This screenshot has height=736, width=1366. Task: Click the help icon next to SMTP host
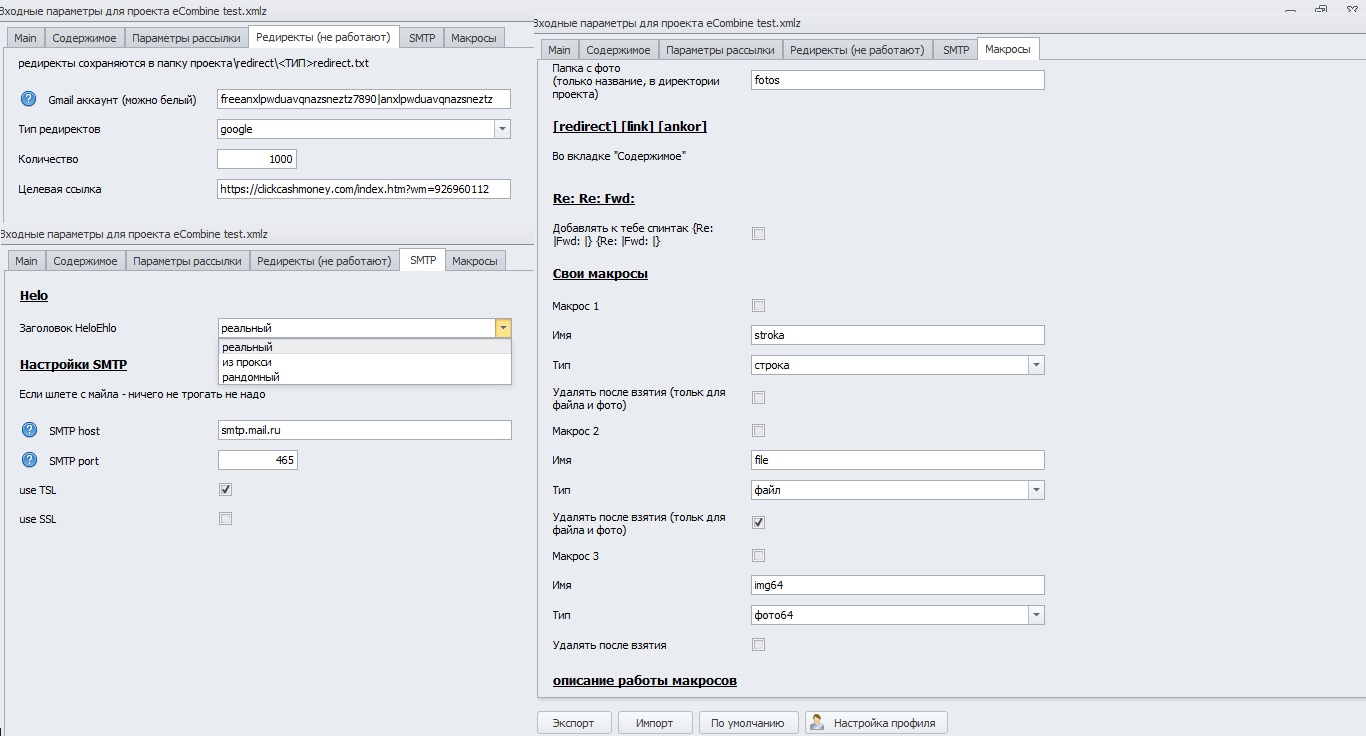[x=29, y=430]
